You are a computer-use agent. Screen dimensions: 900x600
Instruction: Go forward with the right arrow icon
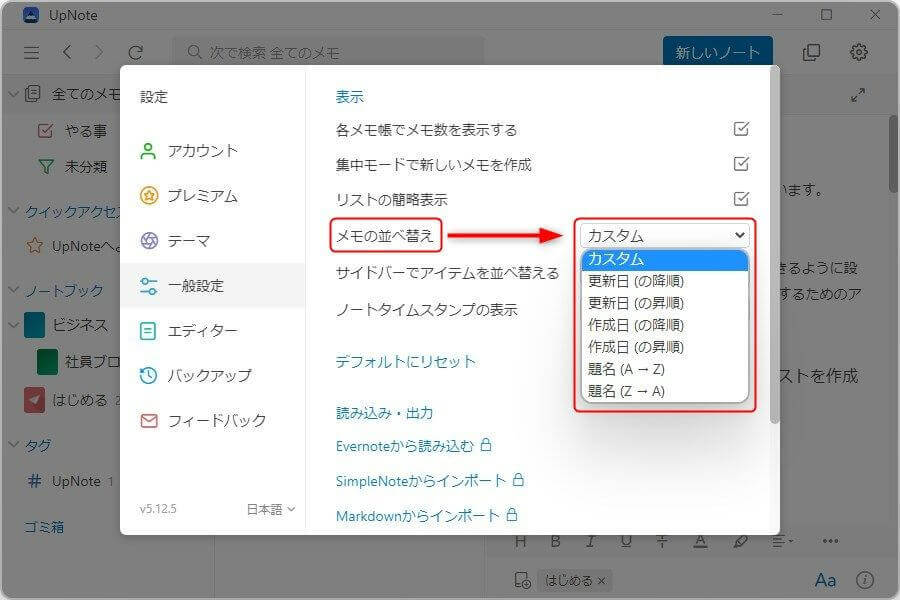point(99,52)
